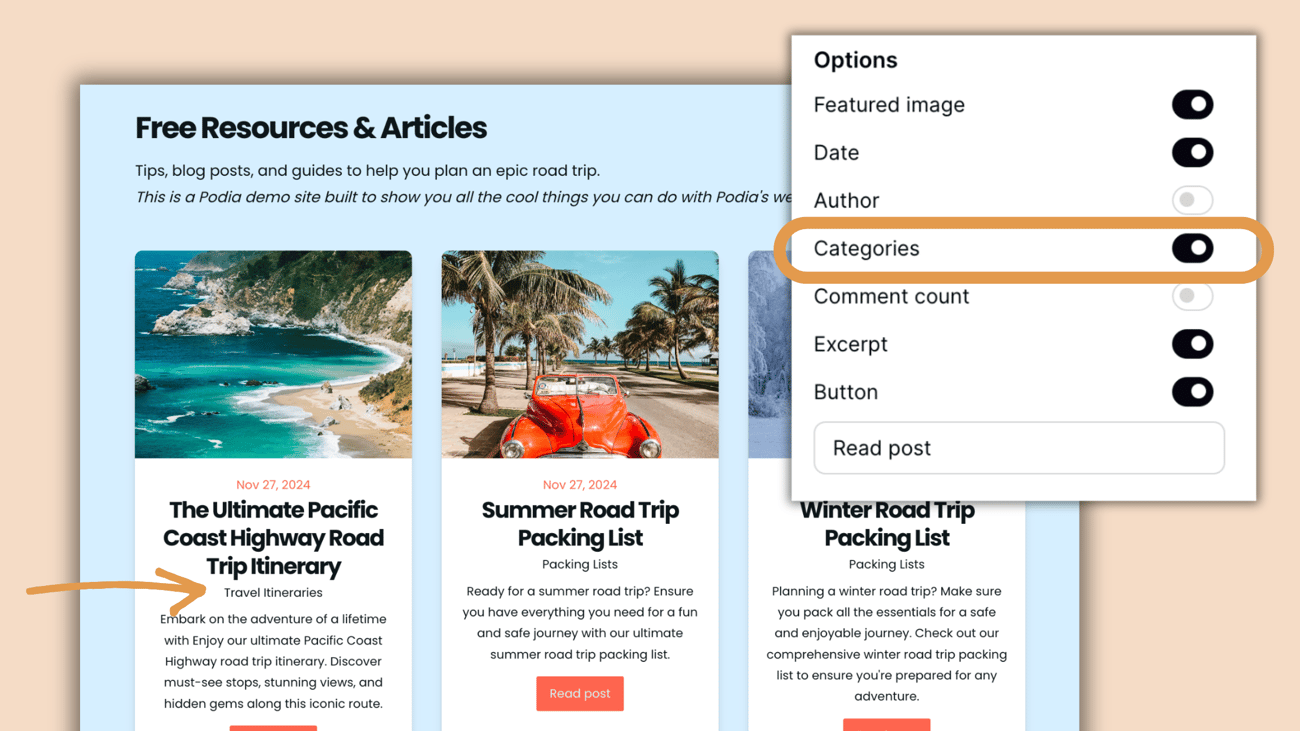The height and width of the screenshot is (731, 1300).
Task: Open the red convertible car image
Action: point(580,354)
